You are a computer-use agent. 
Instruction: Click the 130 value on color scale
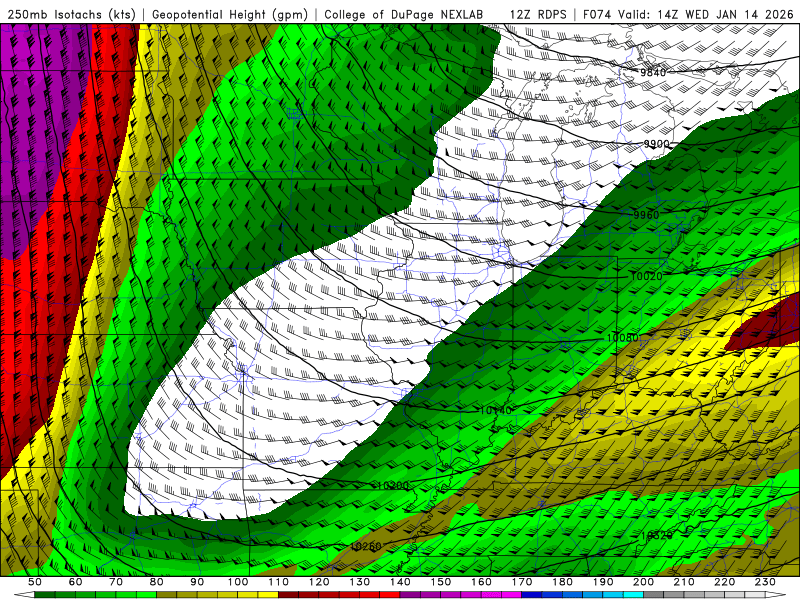tap(360, 582)
